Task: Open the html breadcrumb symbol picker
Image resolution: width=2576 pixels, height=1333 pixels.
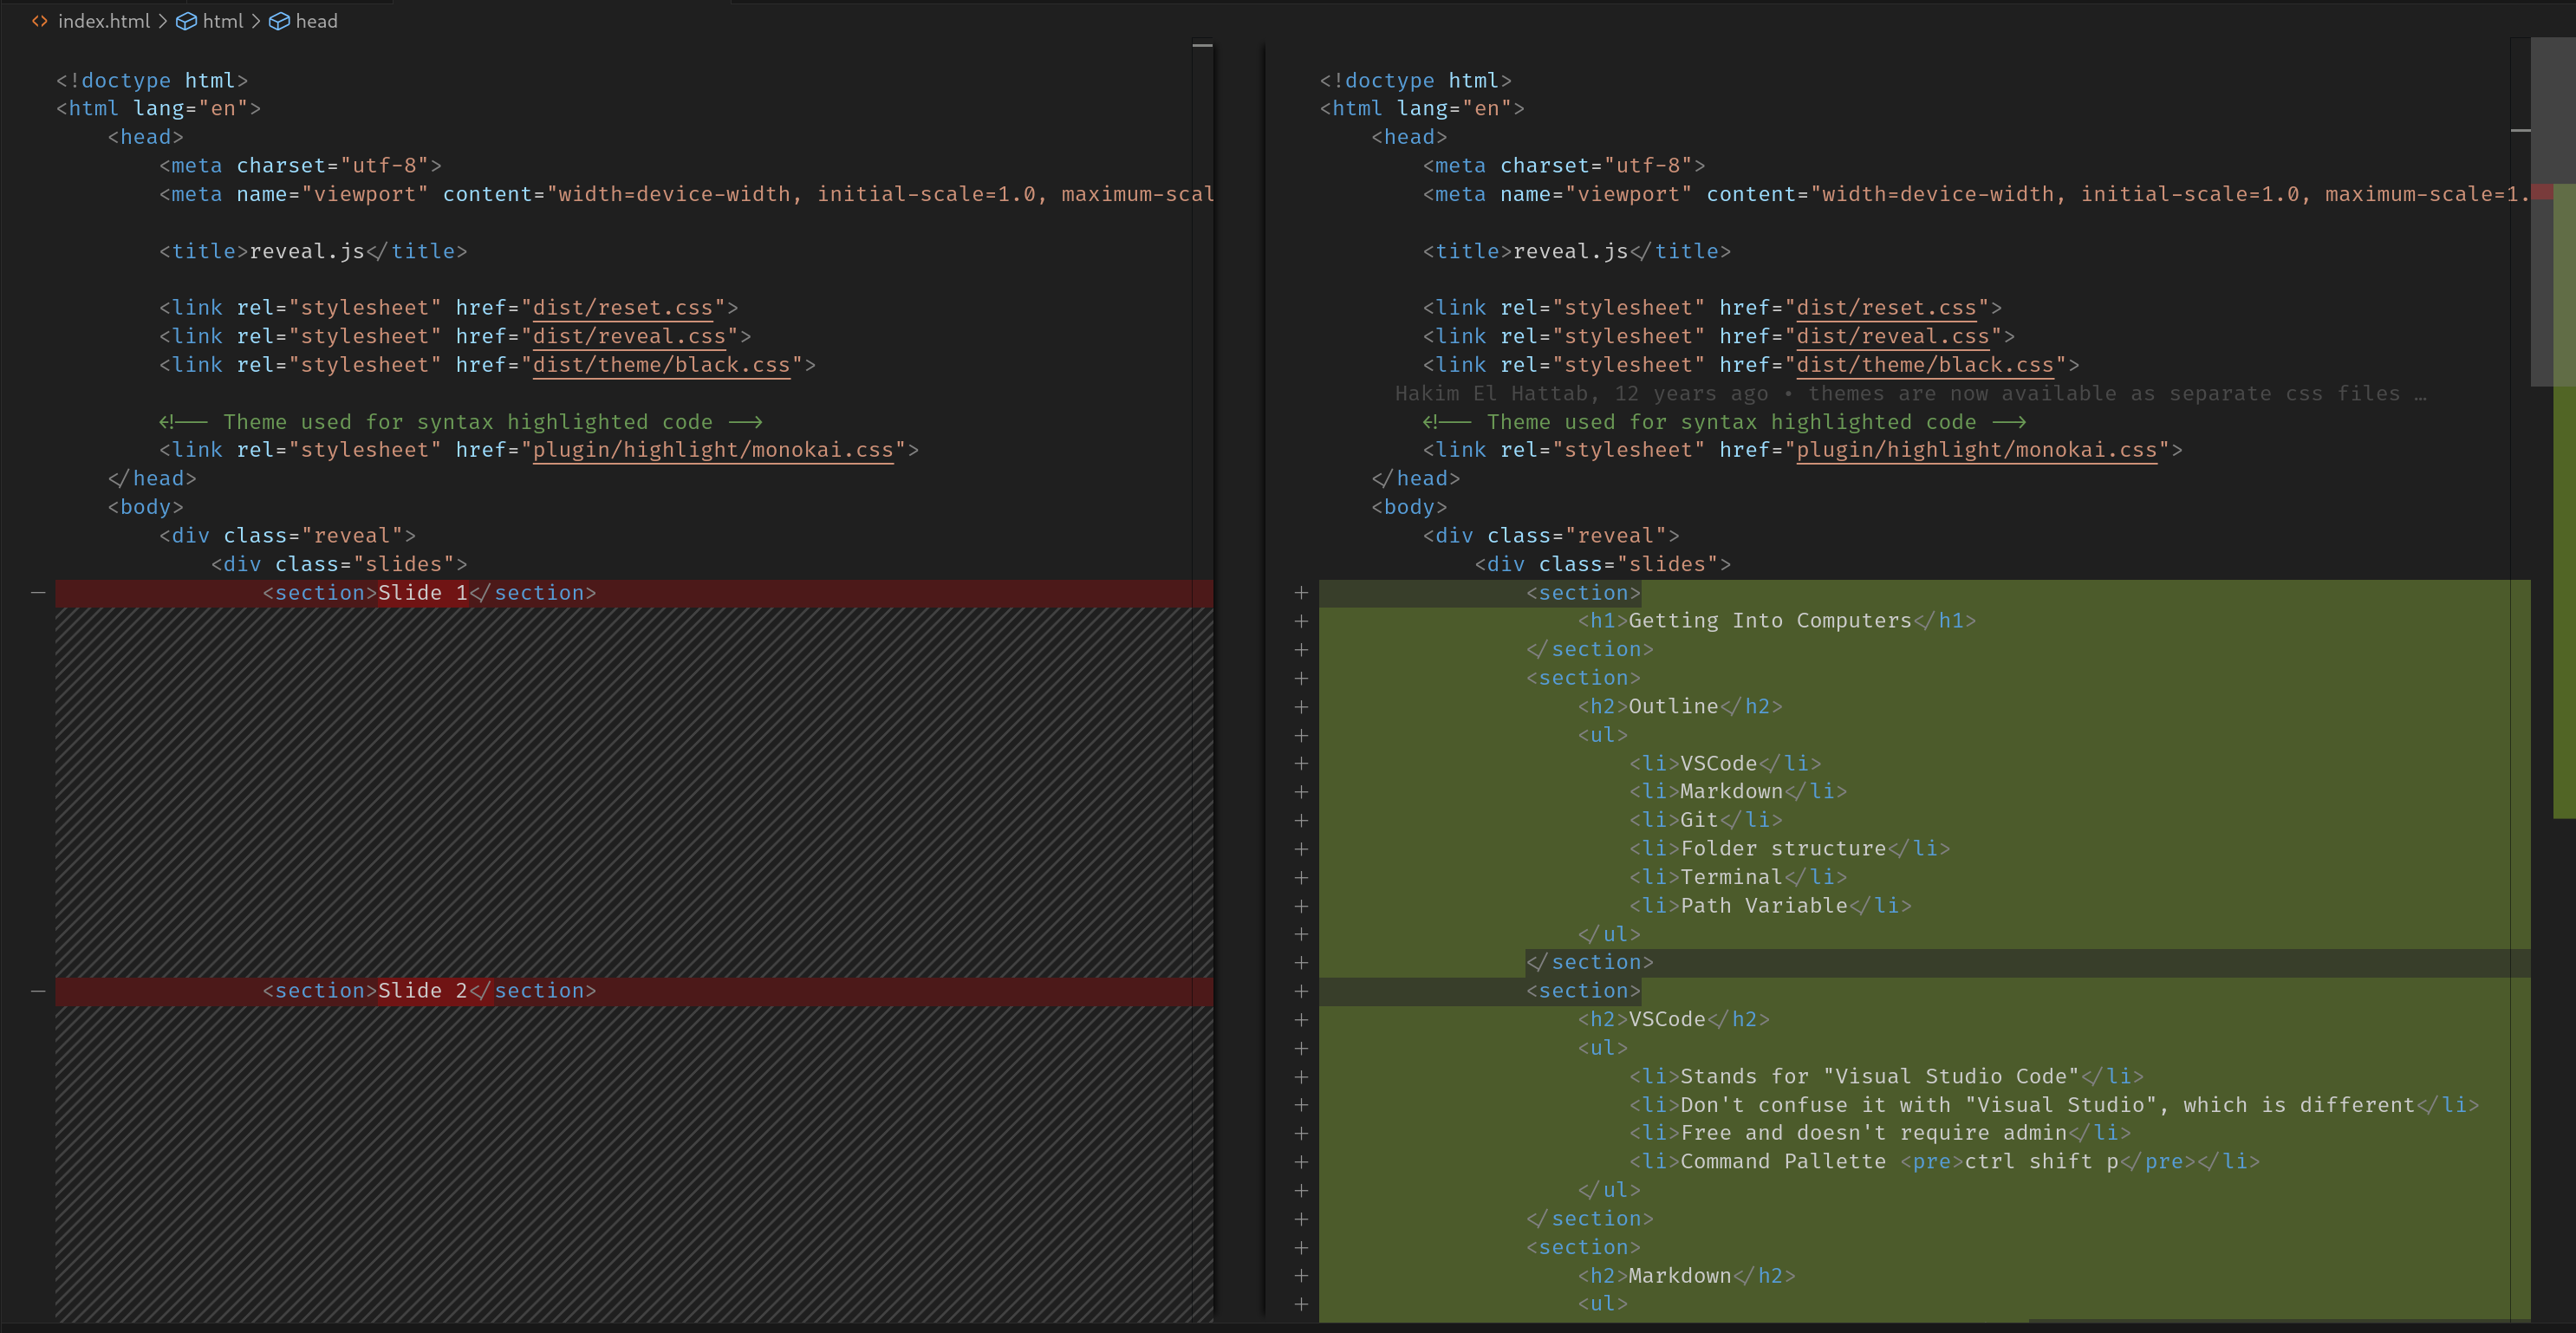Action: point(223,21)
